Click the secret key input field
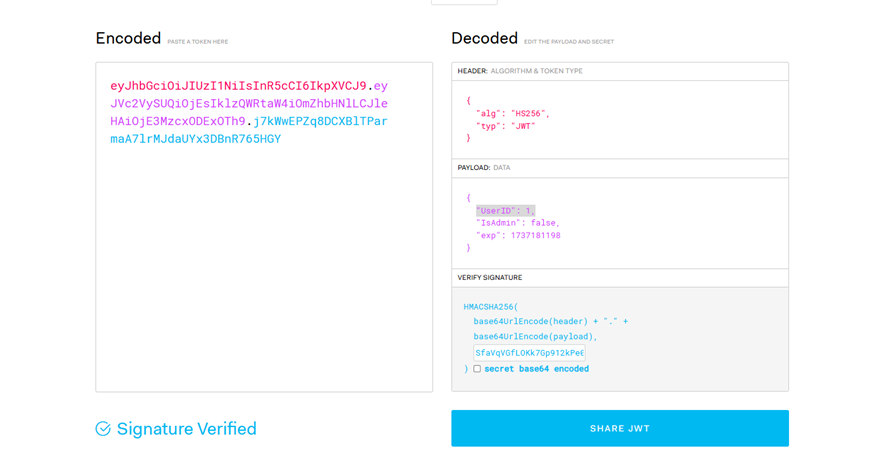 point(529,353)
